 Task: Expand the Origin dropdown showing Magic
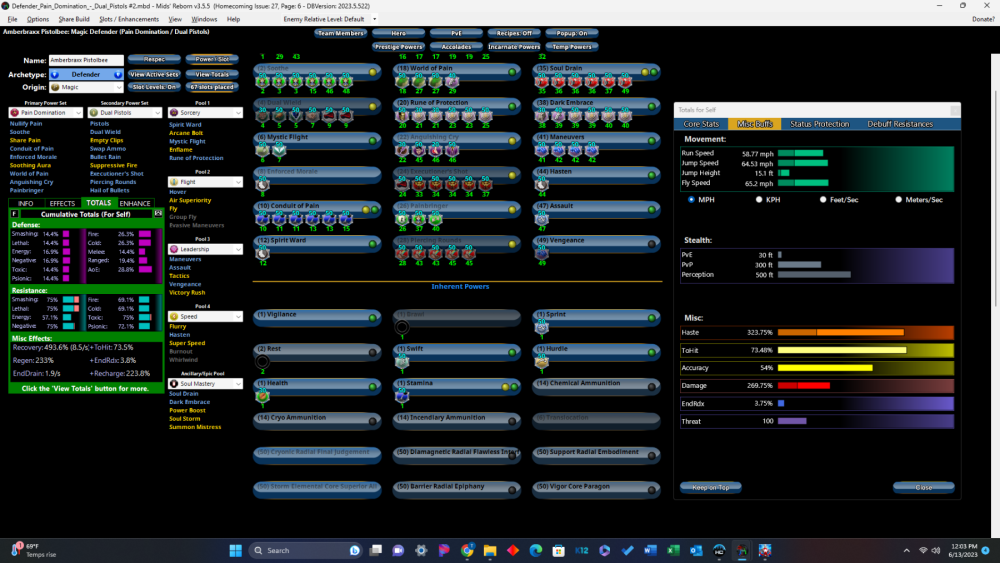pos(85,87)
